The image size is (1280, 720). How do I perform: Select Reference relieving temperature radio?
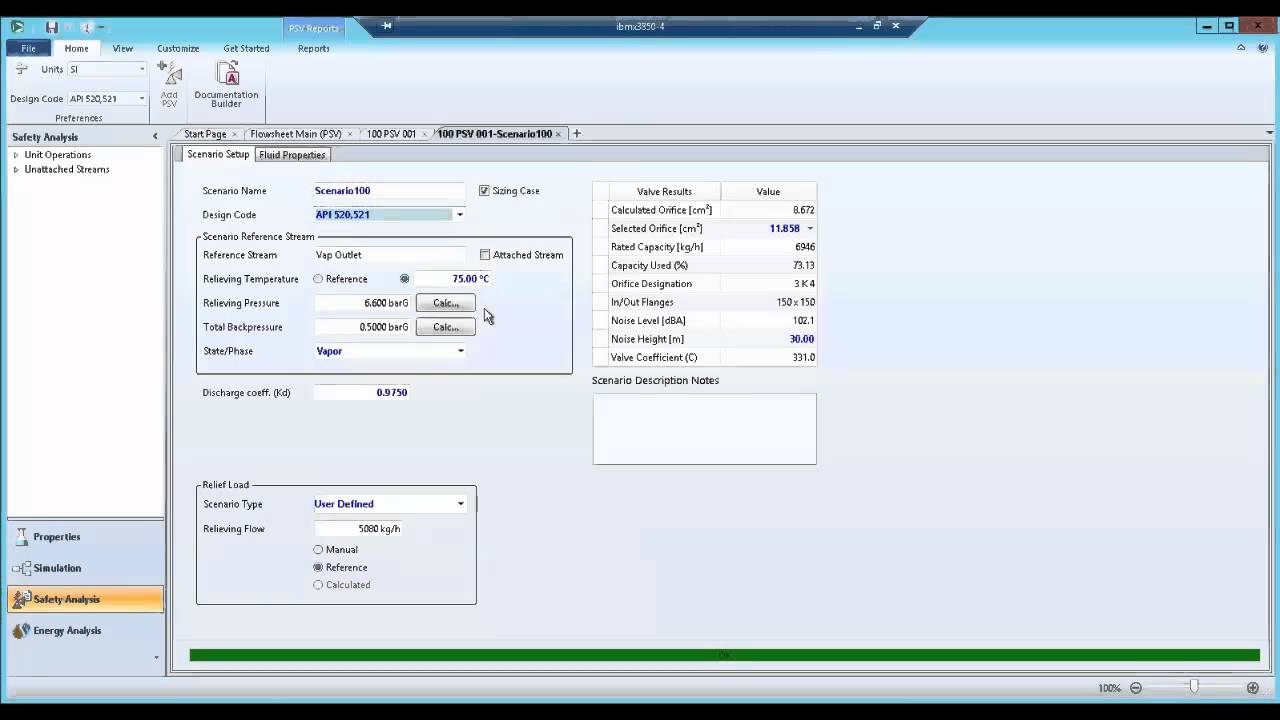coord(318,279)
